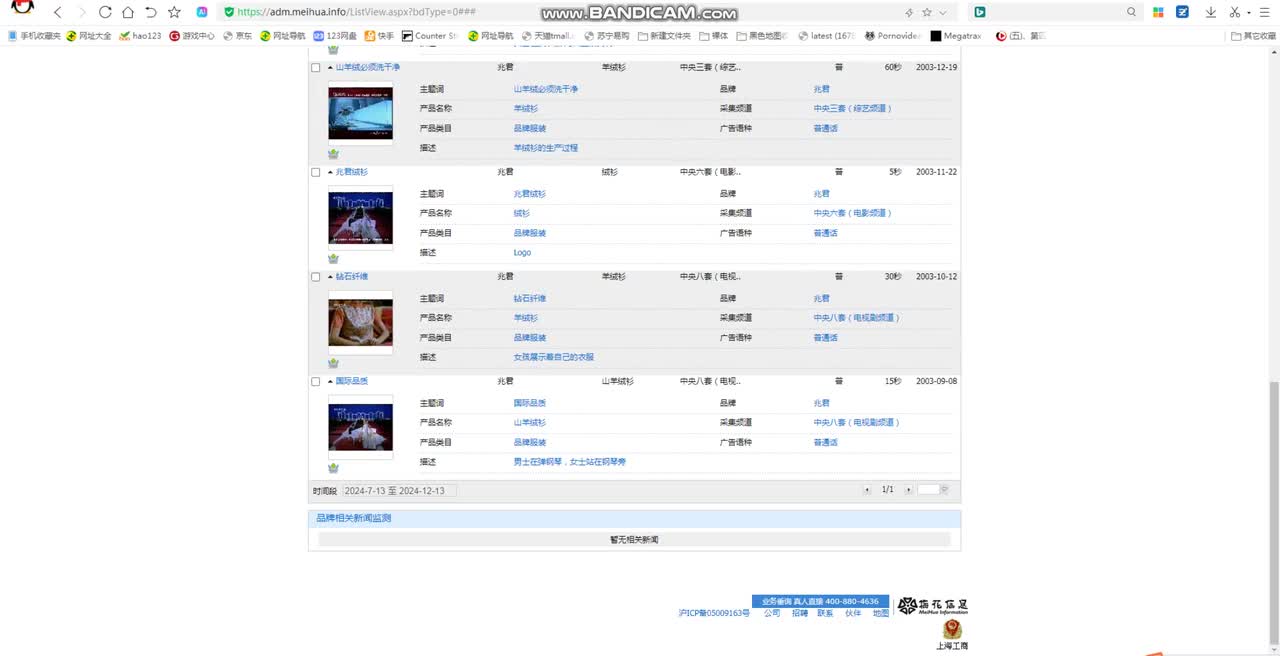Check the box for 钻石纤维 row
Viewport: 1280px width, 656px height.
[316, 277]
